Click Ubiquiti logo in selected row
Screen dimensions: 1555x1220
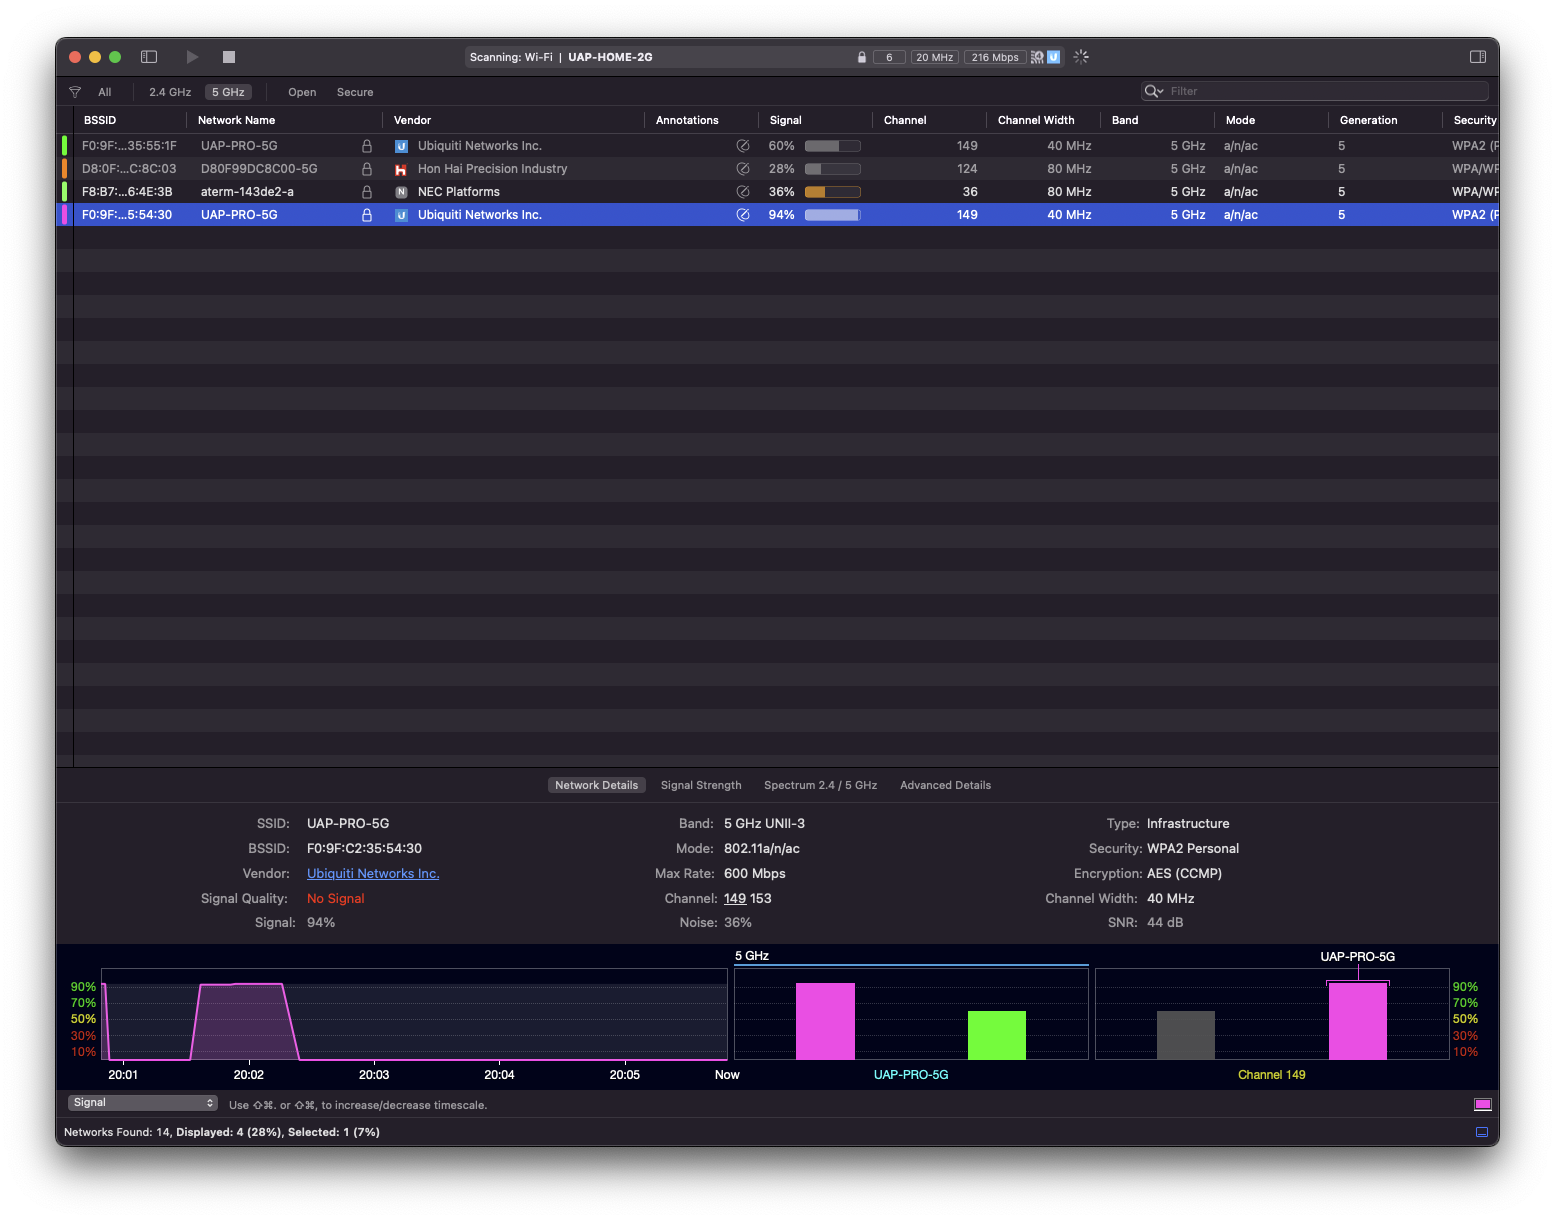401,215
